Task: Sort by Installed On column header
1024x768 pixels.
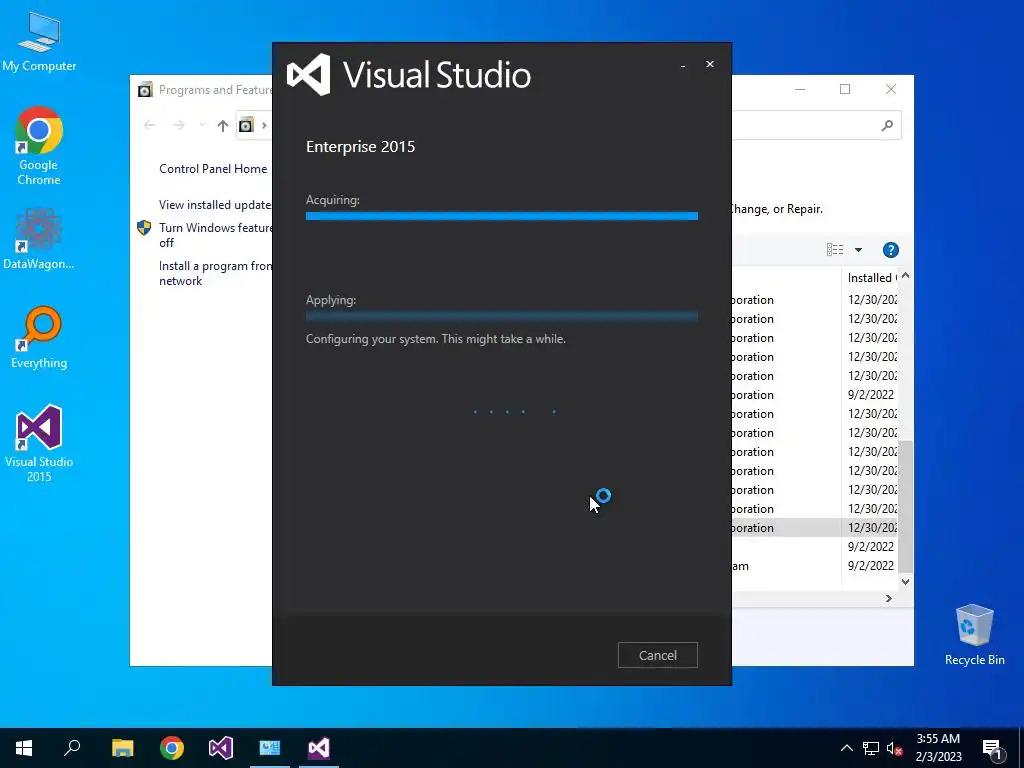Action: [871, 278]
